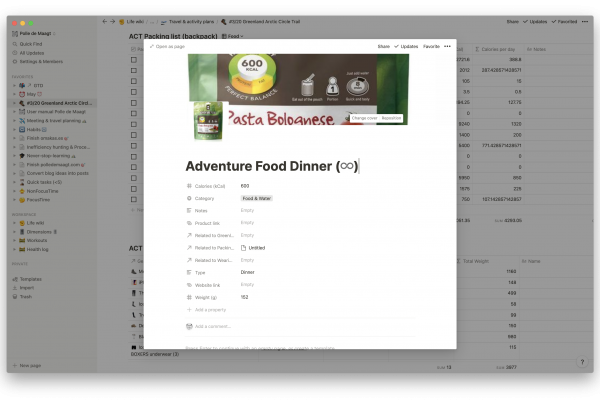Viewport: 600px width, 403px height.
Task: Click the Type value Dinner
Action: pyautogui.click(x=248, y=272)
